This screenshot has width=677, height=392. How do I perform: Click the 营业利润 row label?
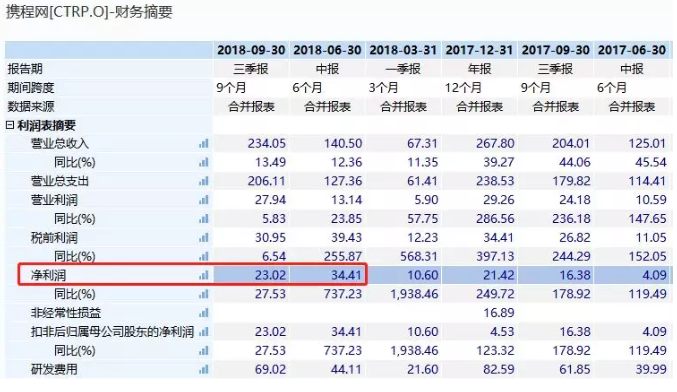54,200
